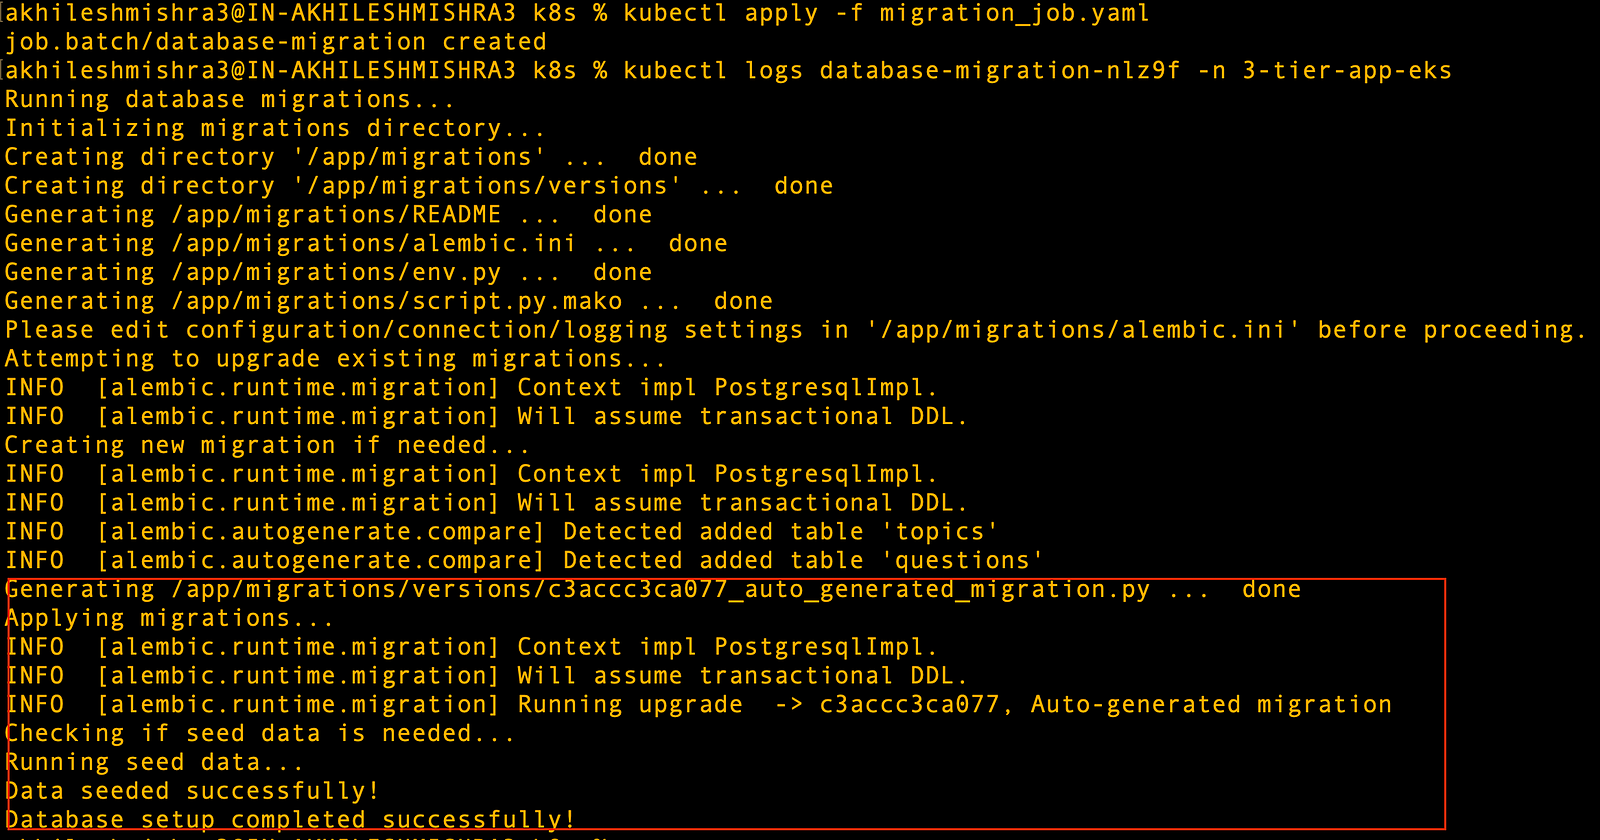Click 'Attempting to upgrade existing migrations...' line
The width and height of the screenshot is (1600, 840).
point(335,360)
